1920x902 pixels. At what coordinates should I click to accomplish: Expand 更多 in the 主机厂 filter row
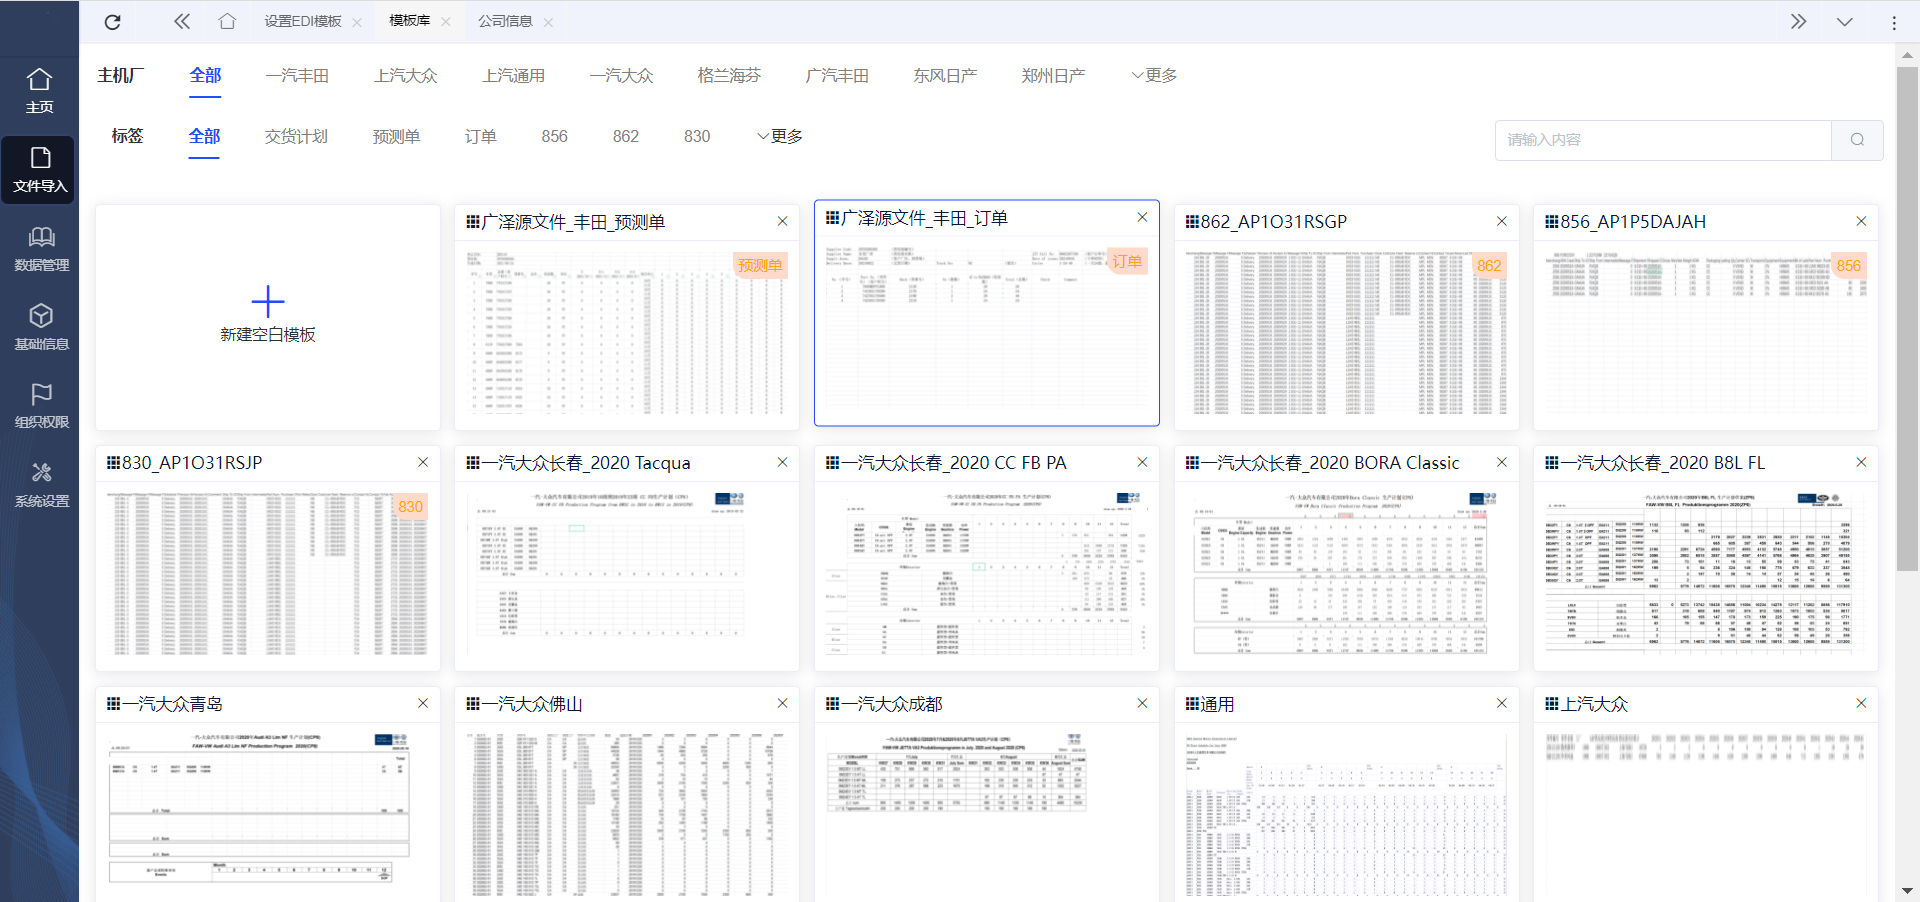[x=1154, y=76]
